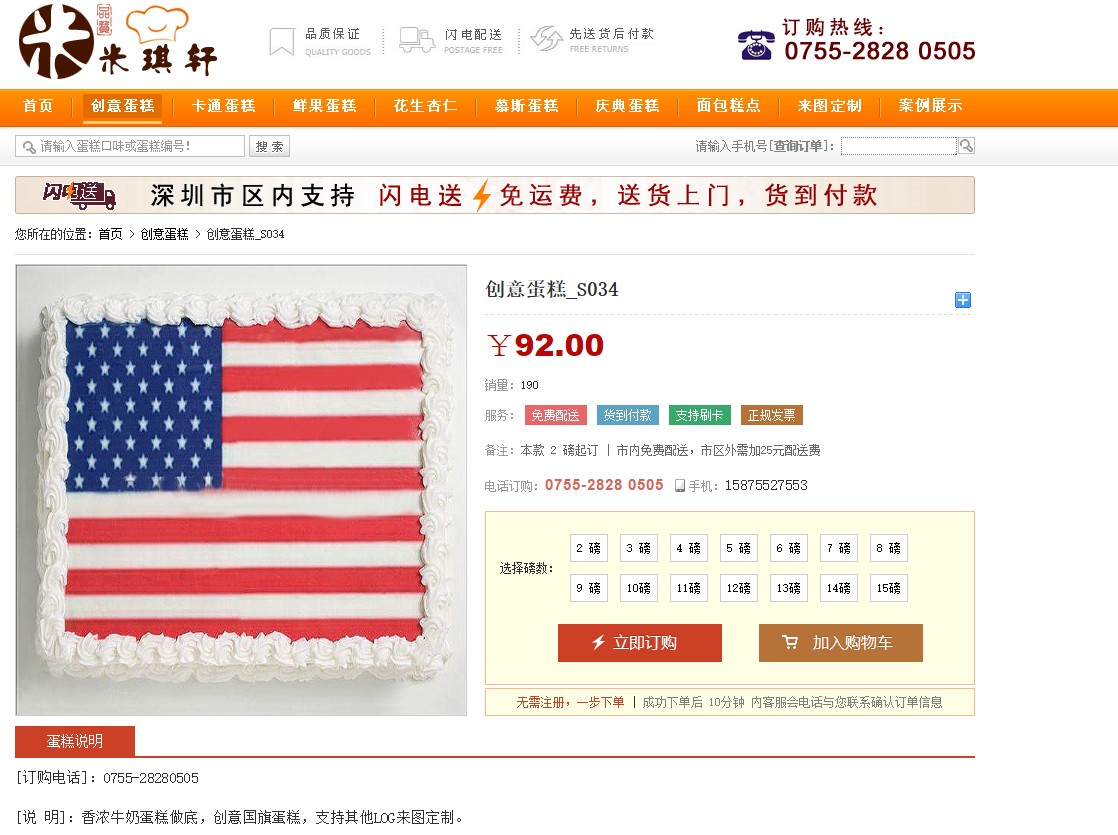
Task: Click the 米琪轩 bakery logo
Action: [x=118, y=41]
